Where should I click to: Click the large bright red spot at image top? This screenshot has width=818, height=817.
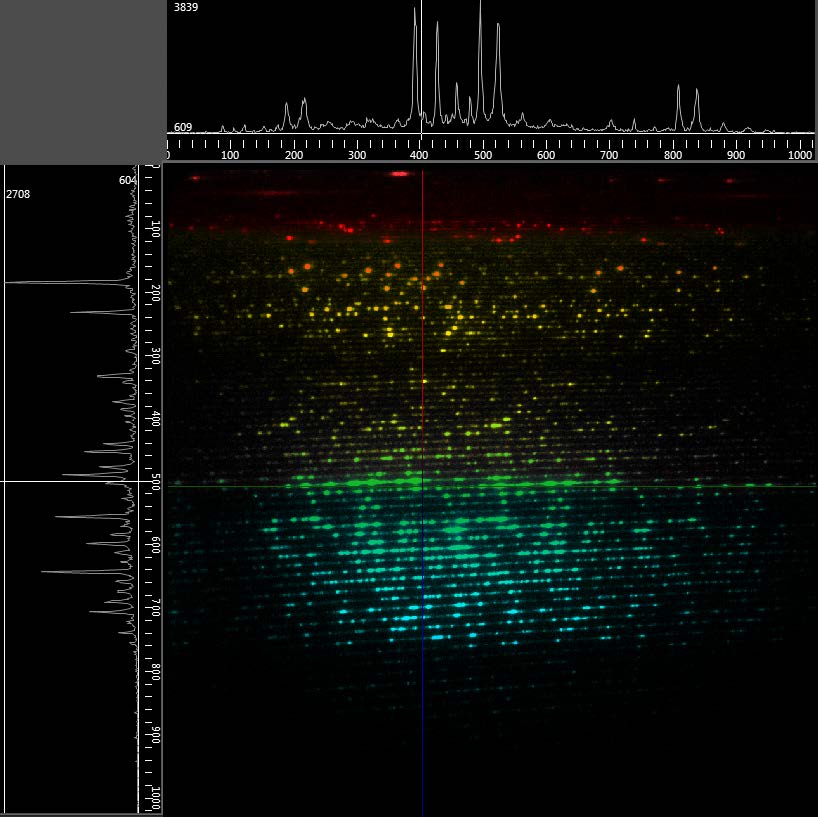point(400,174)
